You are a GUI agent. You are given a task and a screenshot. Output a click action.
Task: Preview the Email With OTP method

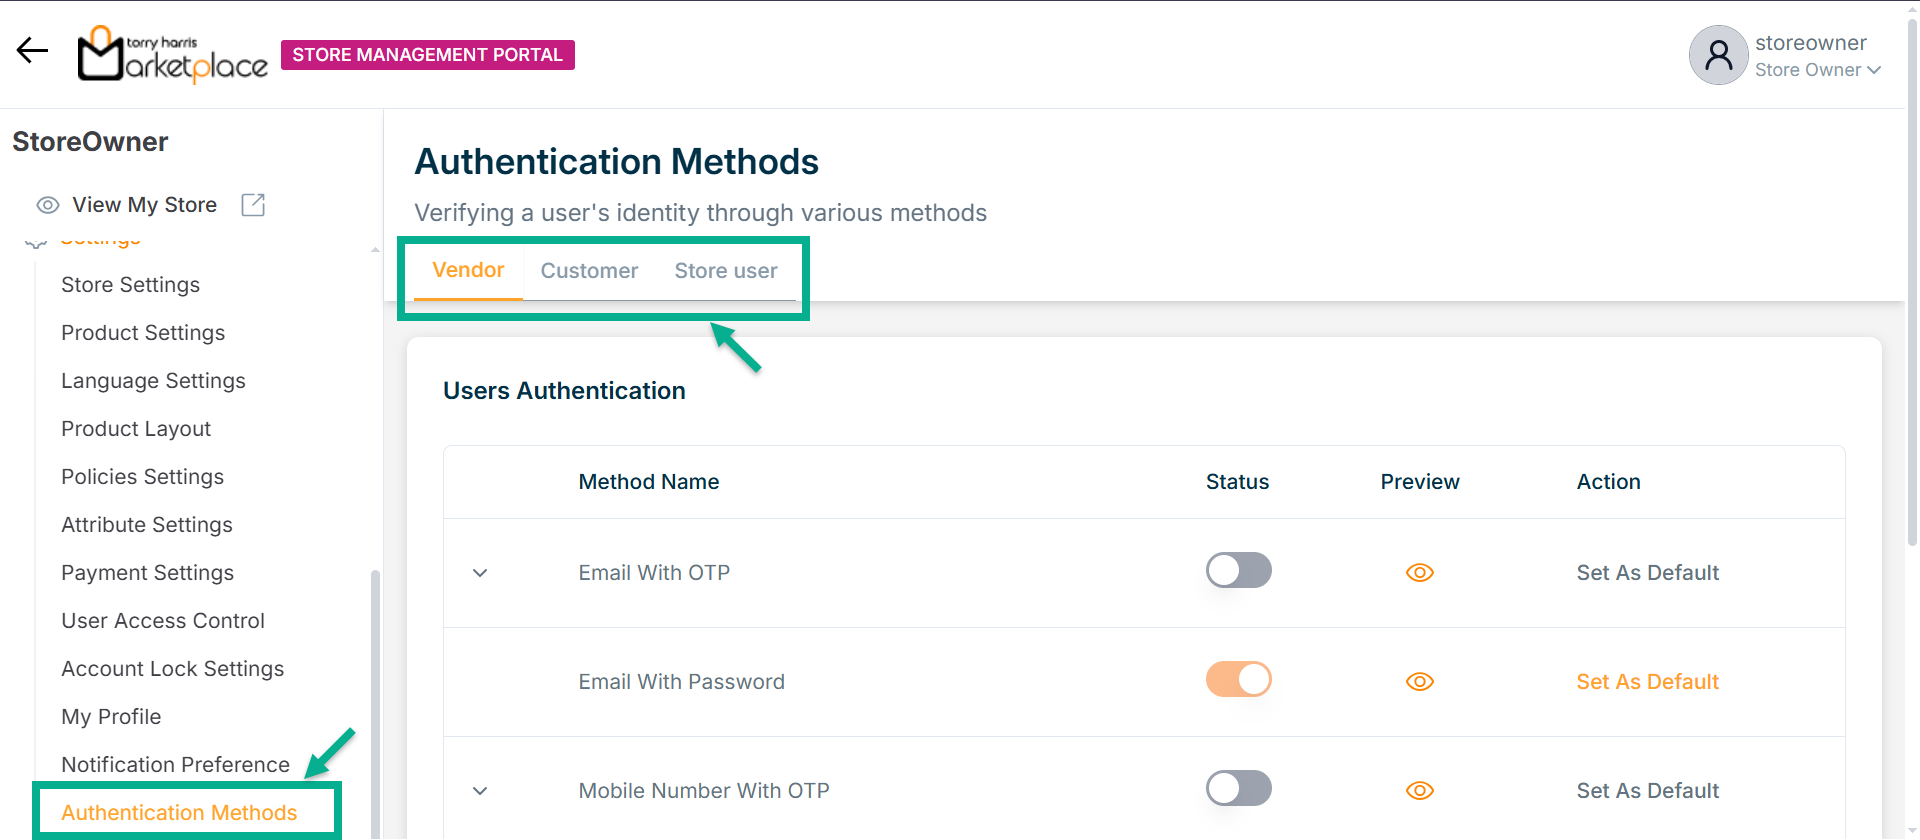pos(1419,573)
